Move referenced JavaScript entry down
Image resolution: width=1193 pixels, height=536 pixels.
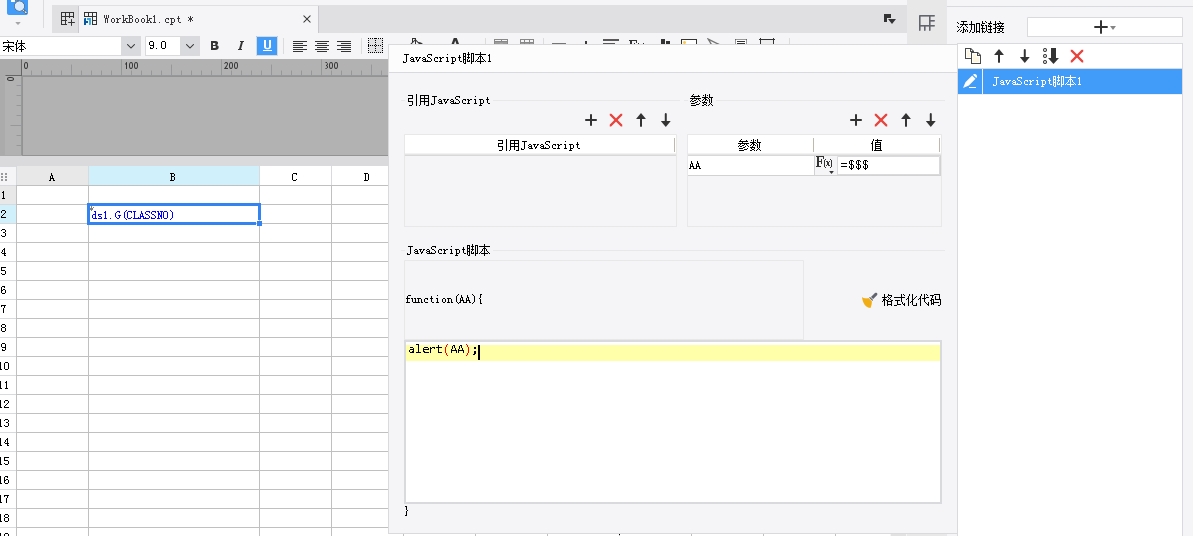point(666,120)
